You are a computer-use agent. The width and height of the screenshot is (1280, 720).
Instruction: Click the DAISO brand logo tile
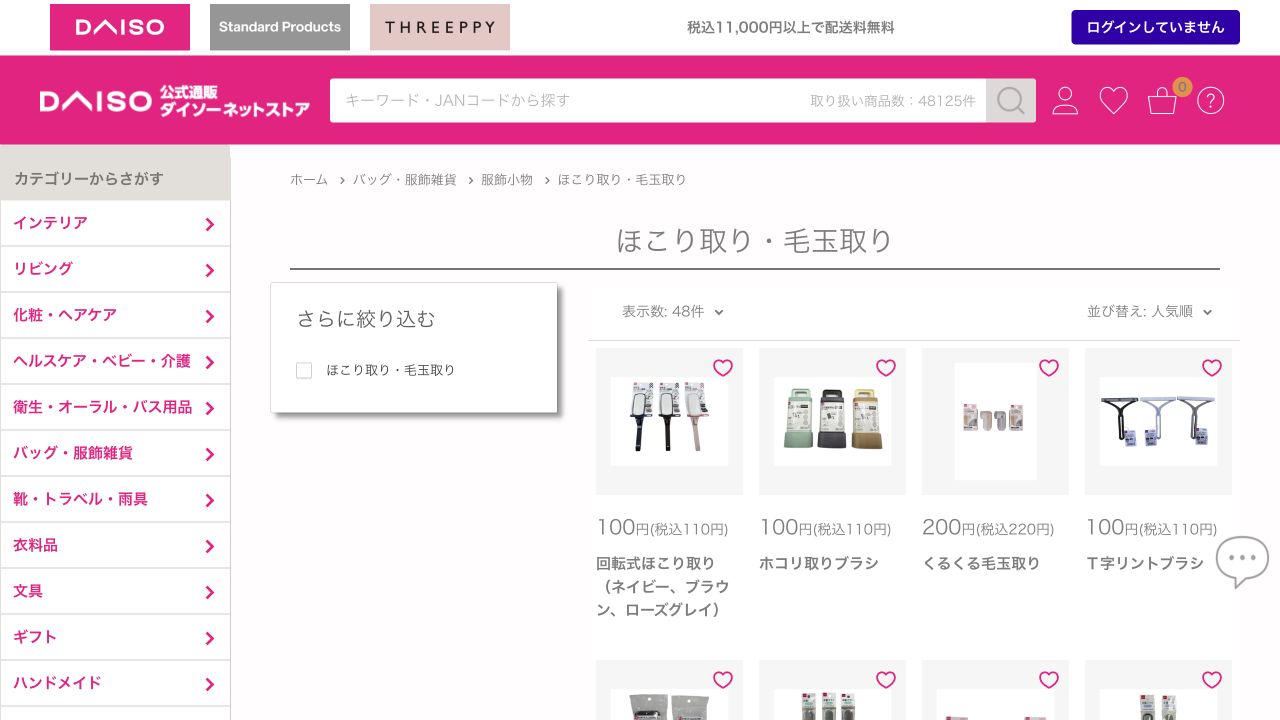point(120,27)
